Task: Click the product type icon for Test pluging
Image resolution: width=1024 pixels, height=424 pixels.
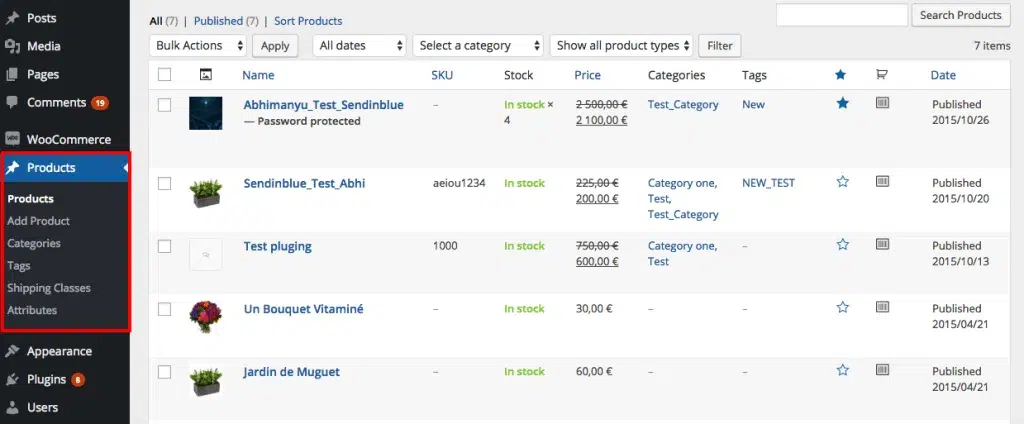Action: pos(882,244)
